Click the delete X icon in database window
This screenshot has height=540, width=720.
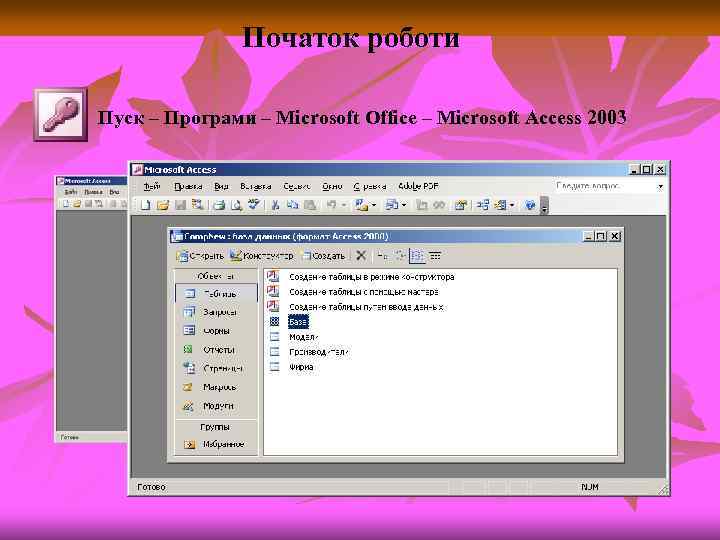pyautogui.click(x=361, y=256)
